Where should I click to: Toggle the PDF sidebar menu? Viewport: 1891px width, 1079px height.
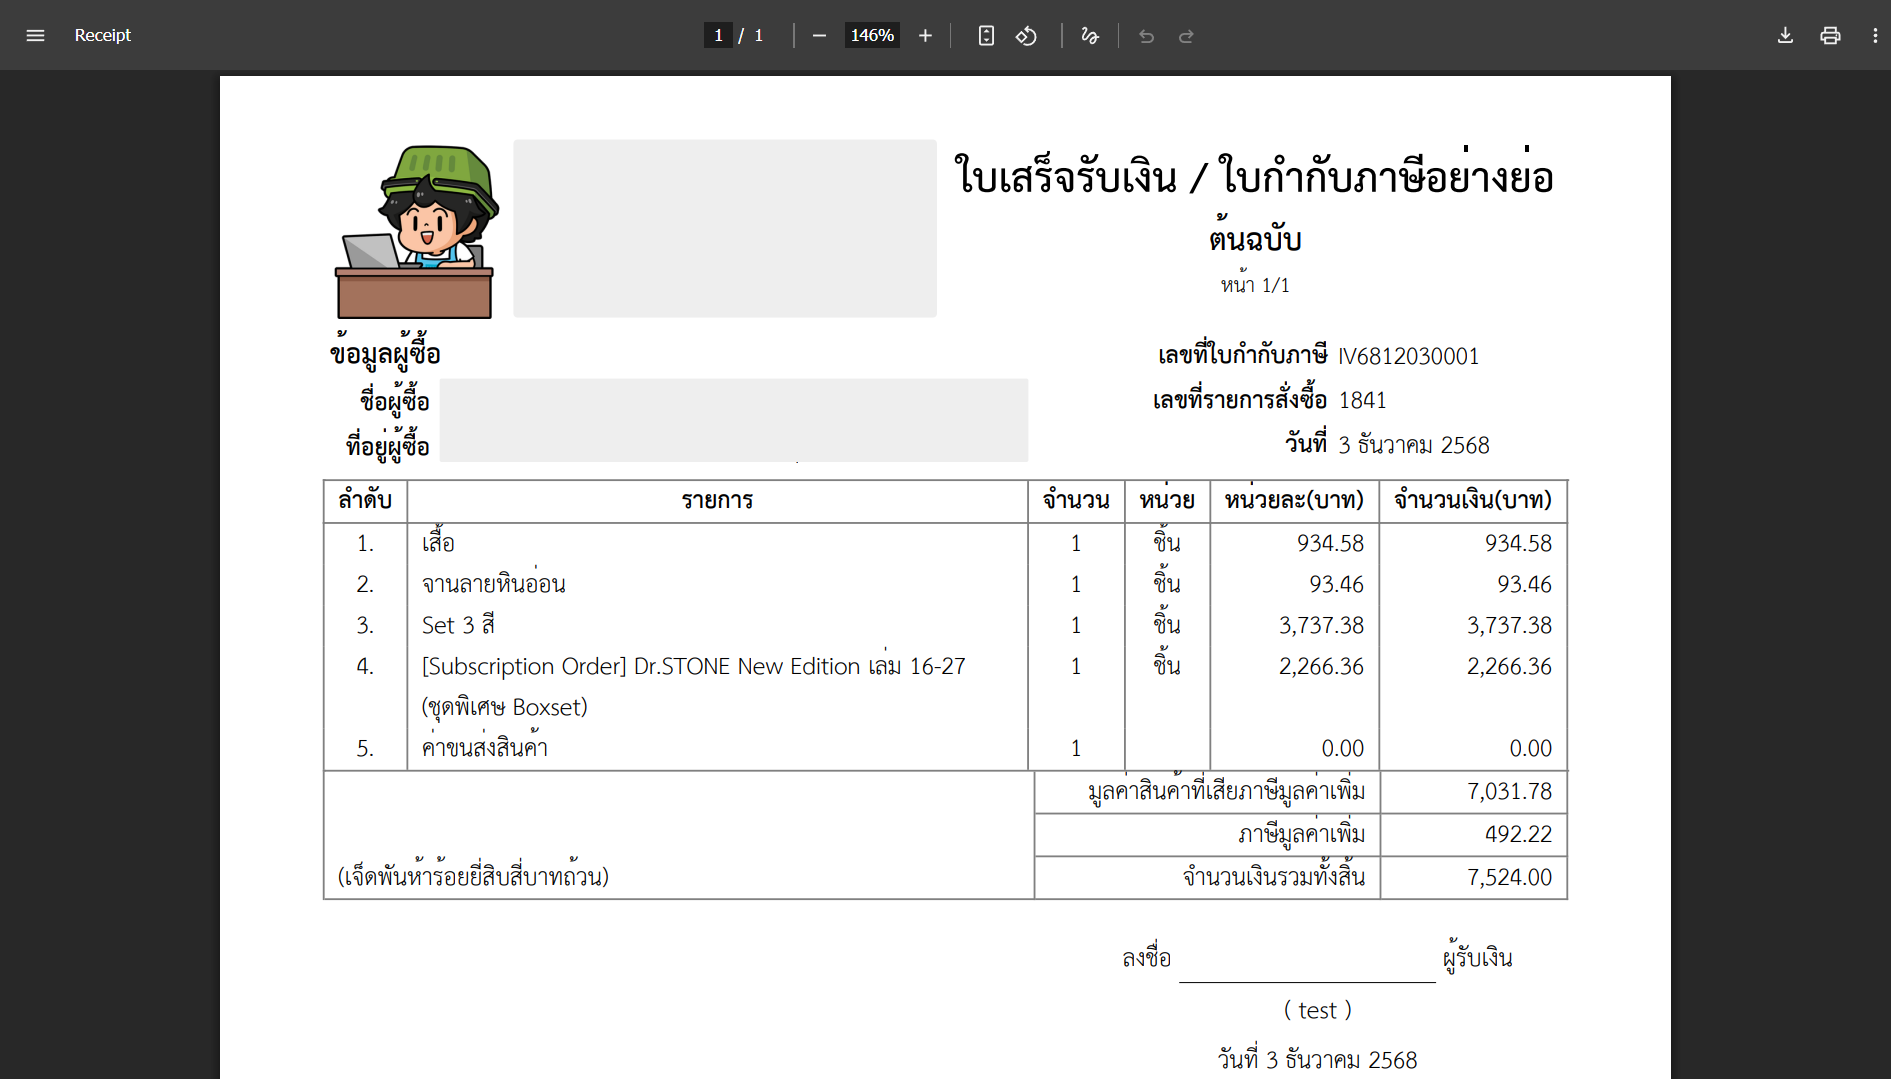(x=35, y=35)
